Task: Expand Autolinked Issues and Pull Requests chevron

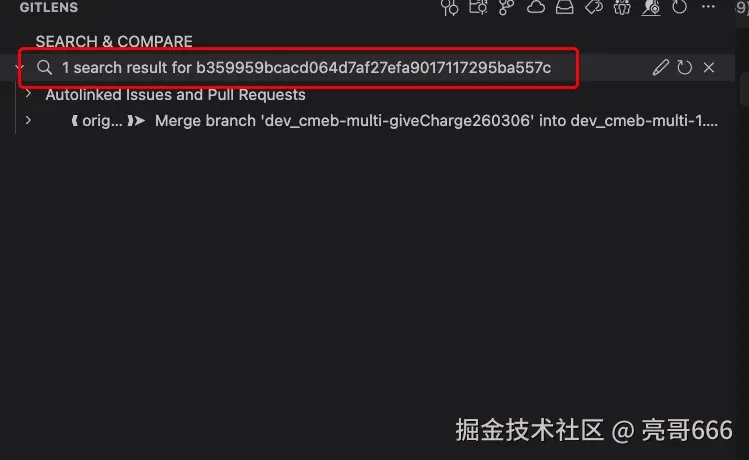Action: point(28,94)
